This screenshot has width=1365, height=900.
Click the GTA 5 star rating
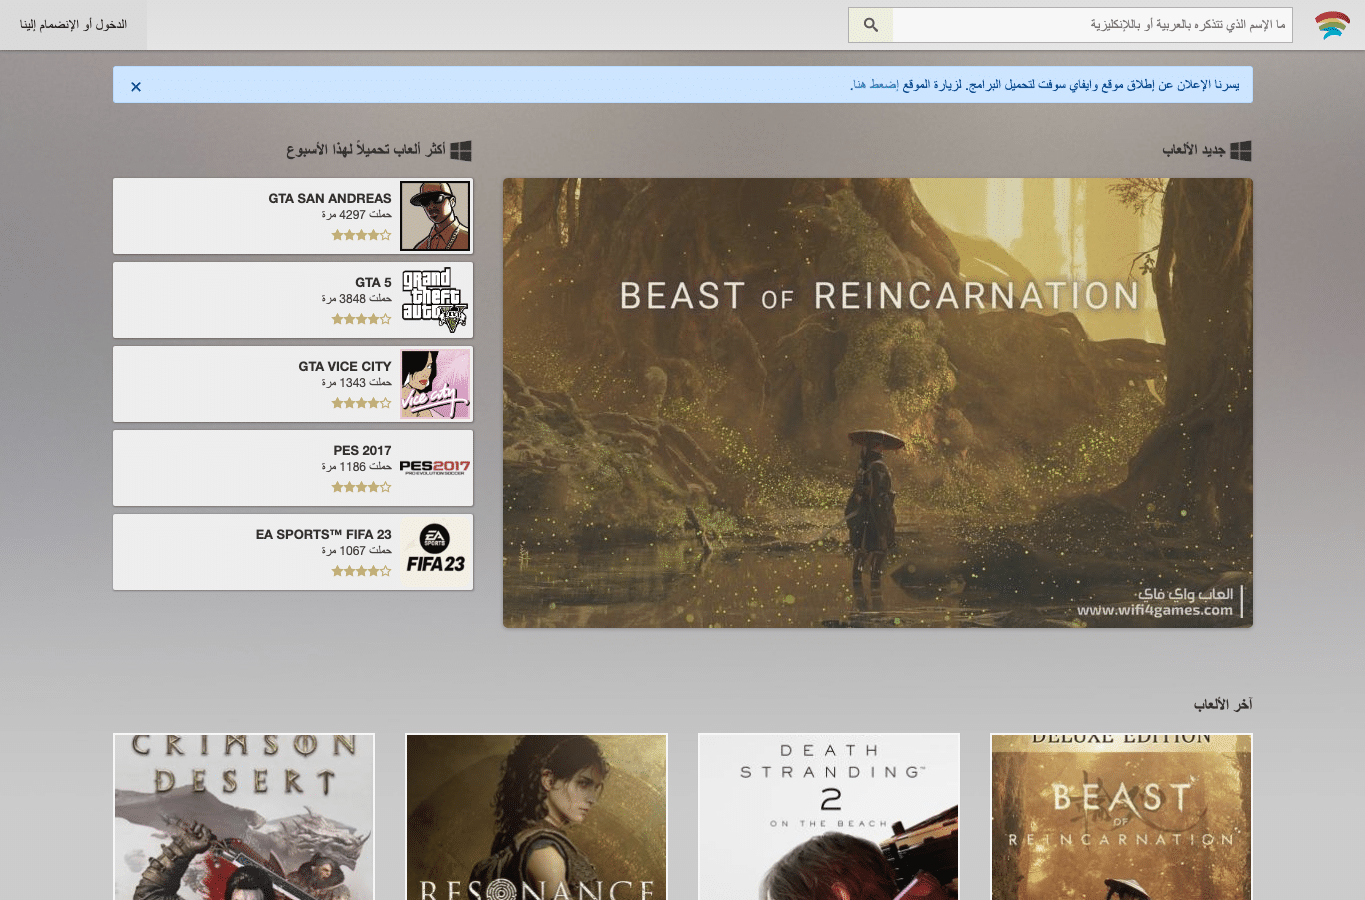tap(362, 319)
